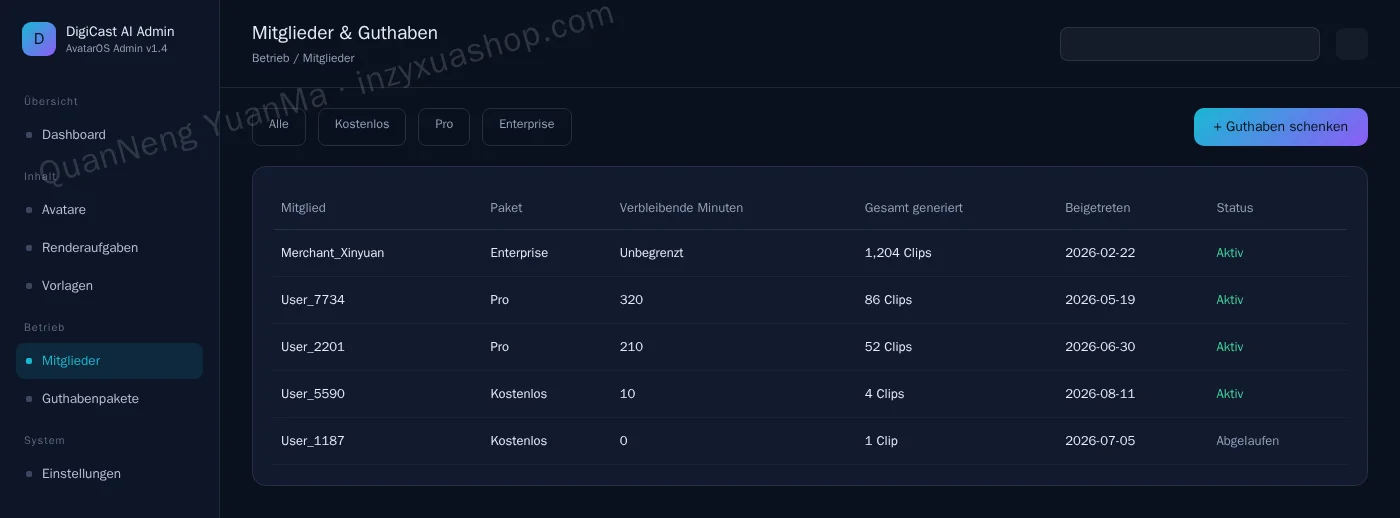Focus the search field in the header
Image resolution: width=1400 pixels, height=518 pixels.
click(1190, 44)
